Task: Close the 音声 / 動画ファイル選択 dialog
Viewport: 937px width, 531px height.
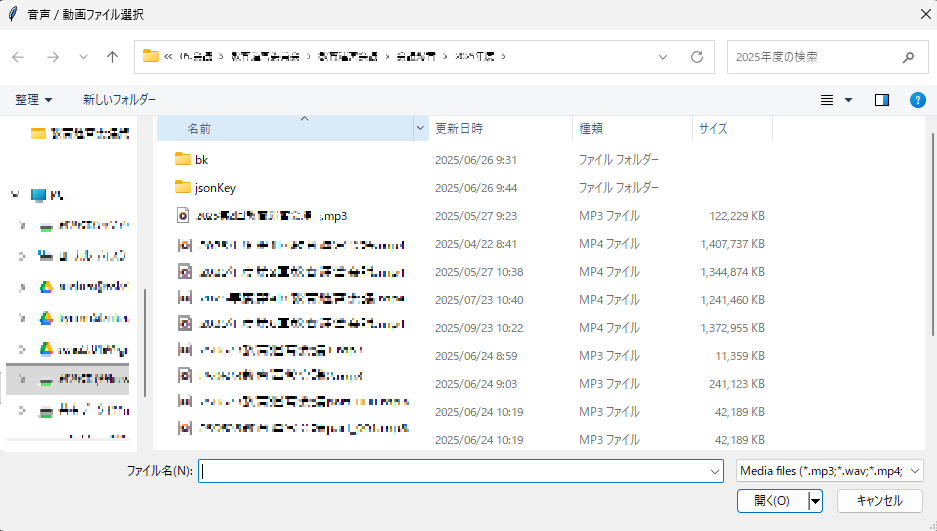Action: coord(925,14)
